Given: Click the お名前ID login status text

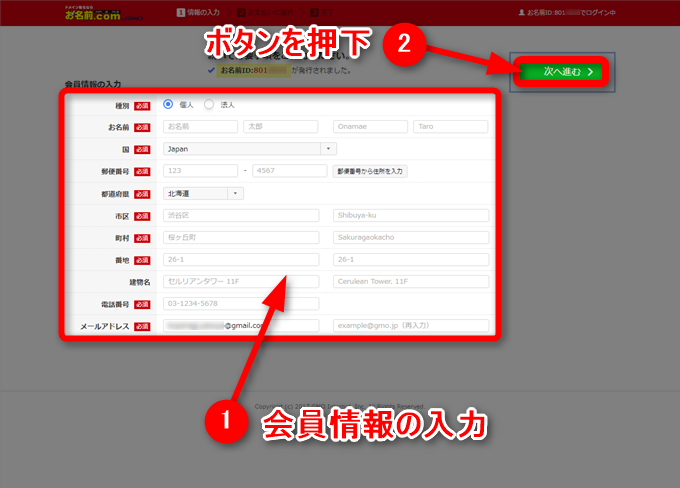Looking at the screenshot, I should 571,13.
